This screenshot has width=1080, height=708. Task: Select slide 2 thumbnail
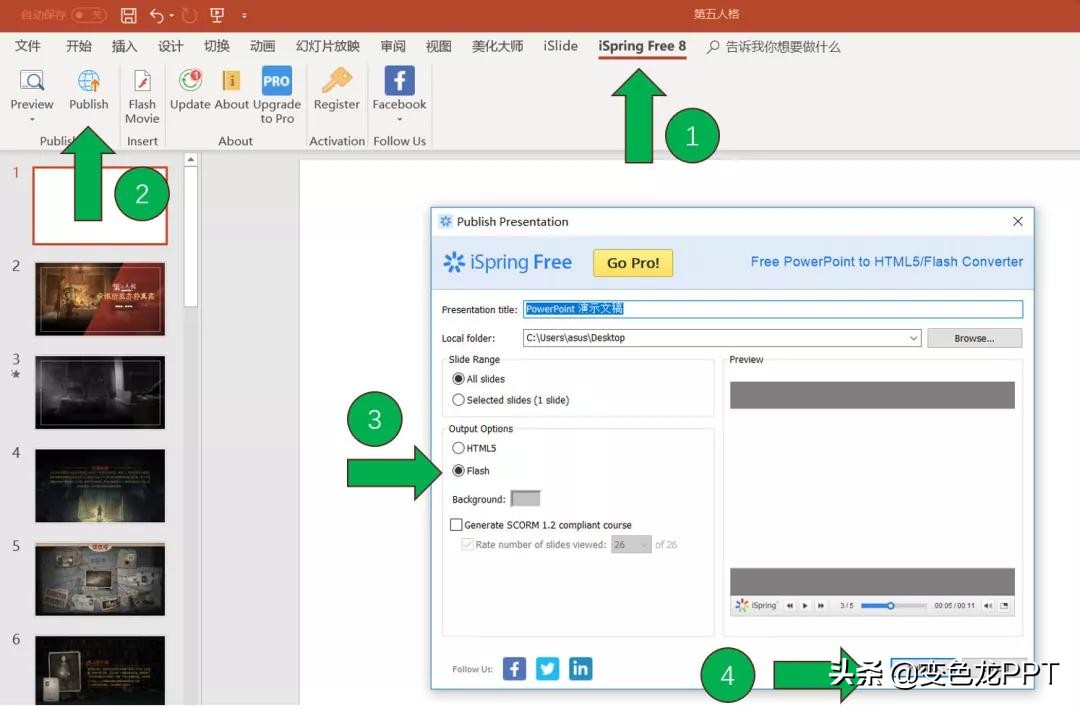click(100, 299)
